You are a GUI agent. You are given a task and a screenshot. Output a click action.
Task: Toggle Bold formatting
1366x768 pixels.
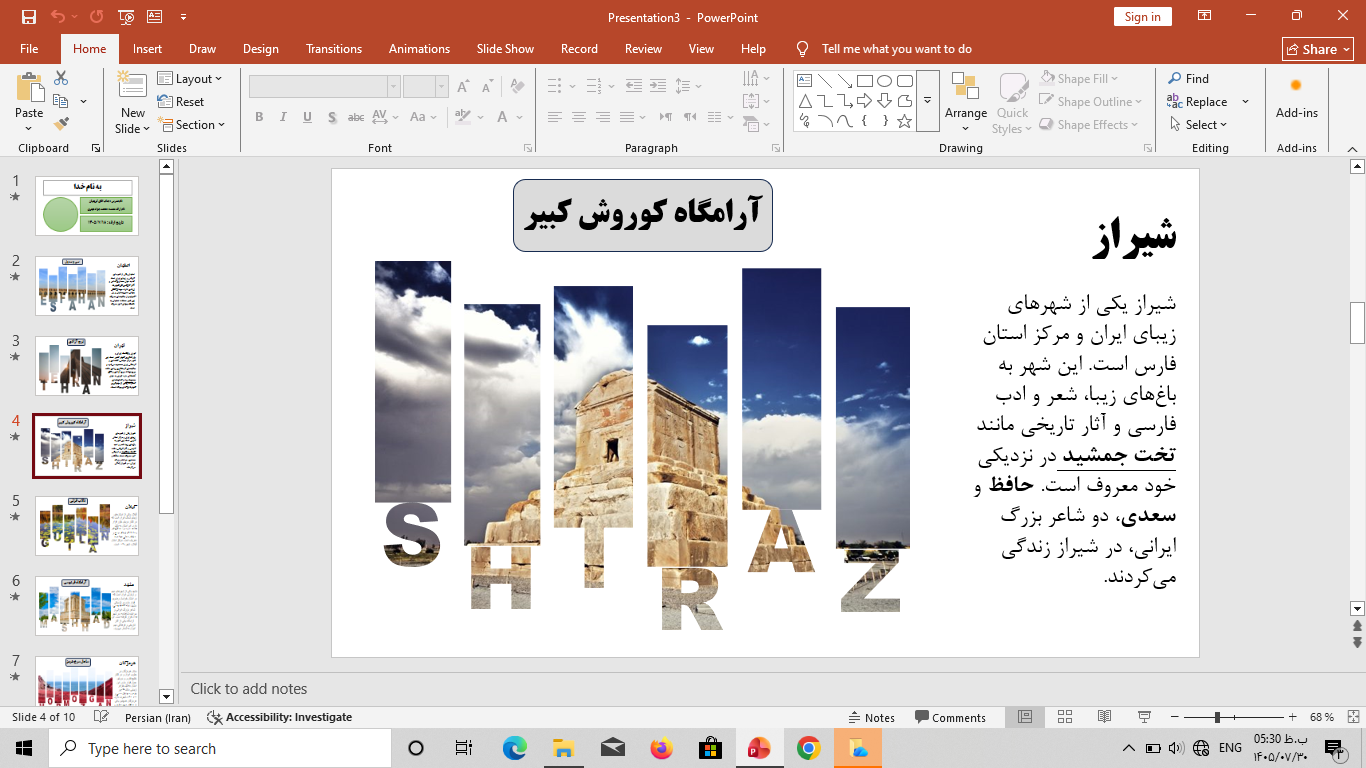click(x=259, y=117)
